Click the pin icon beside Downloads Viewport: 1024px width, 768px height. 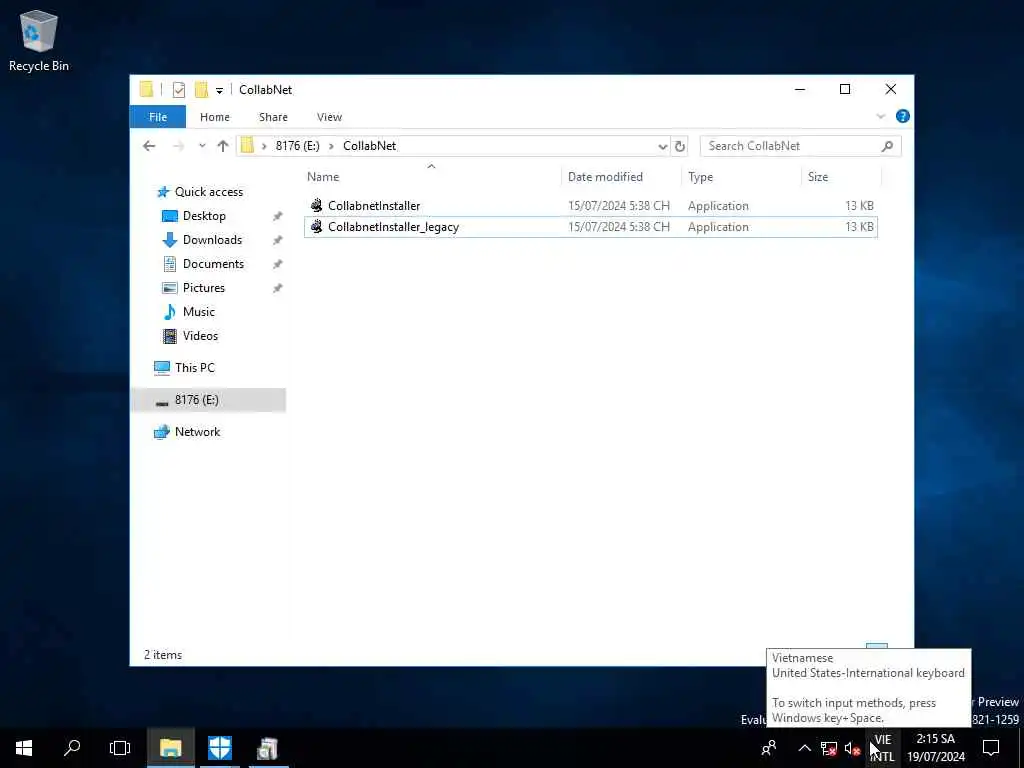pyautogui.click(x=278, y=240)
